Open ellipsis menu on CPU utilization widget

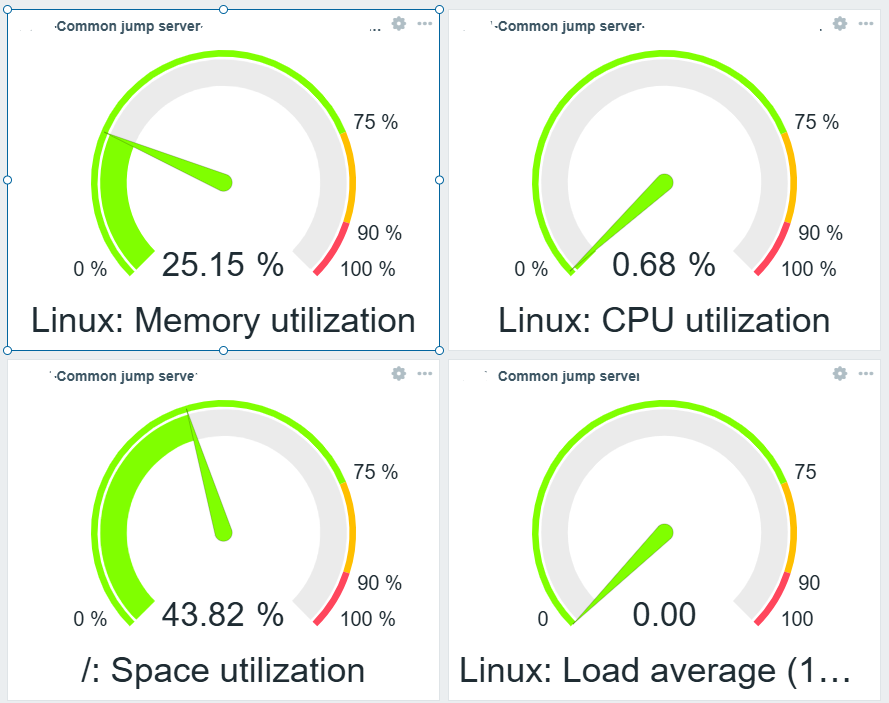865,23
